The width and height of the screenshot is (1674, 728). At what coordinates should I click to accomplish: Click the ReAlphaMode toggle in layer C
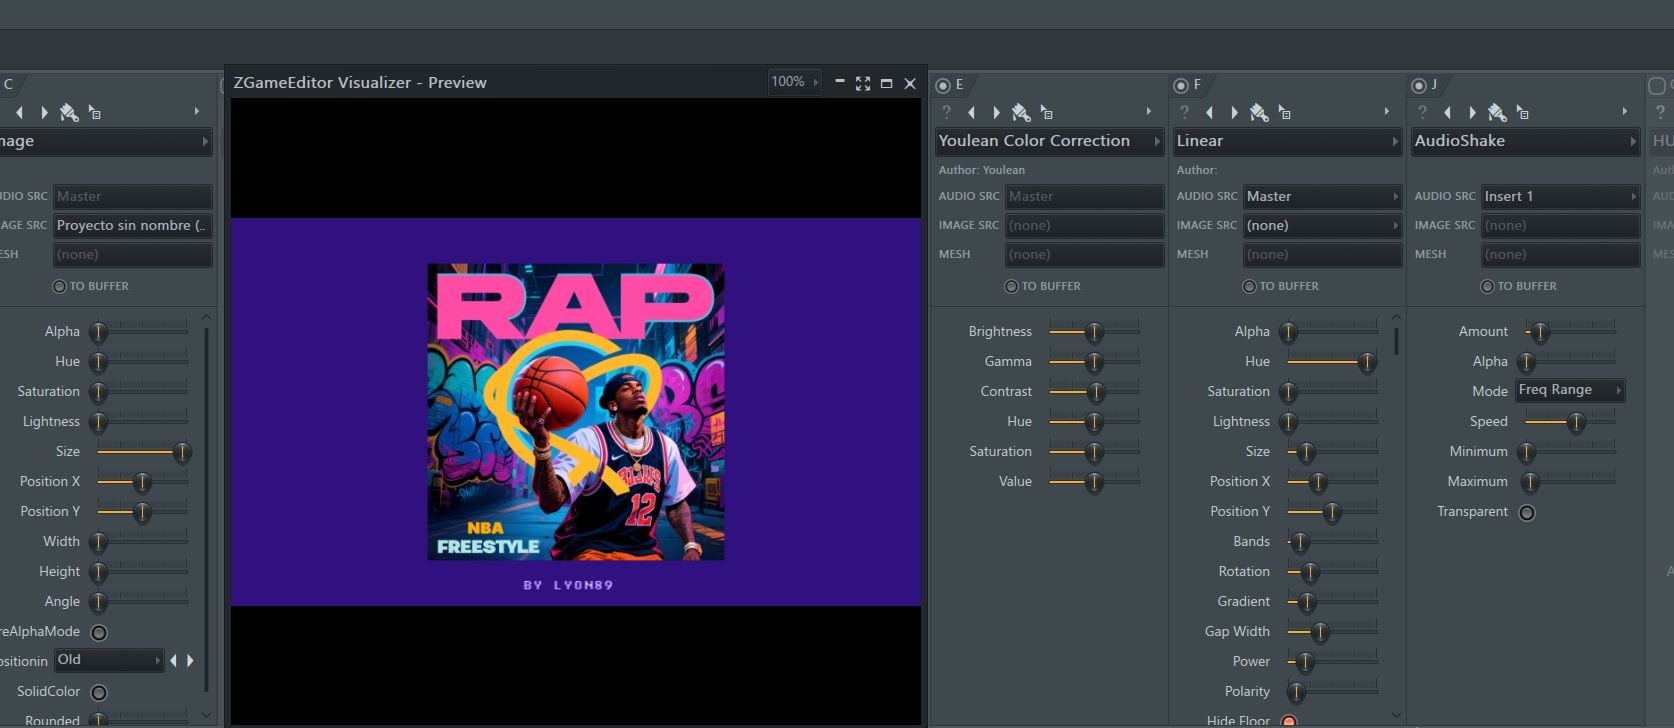[99, 633]
